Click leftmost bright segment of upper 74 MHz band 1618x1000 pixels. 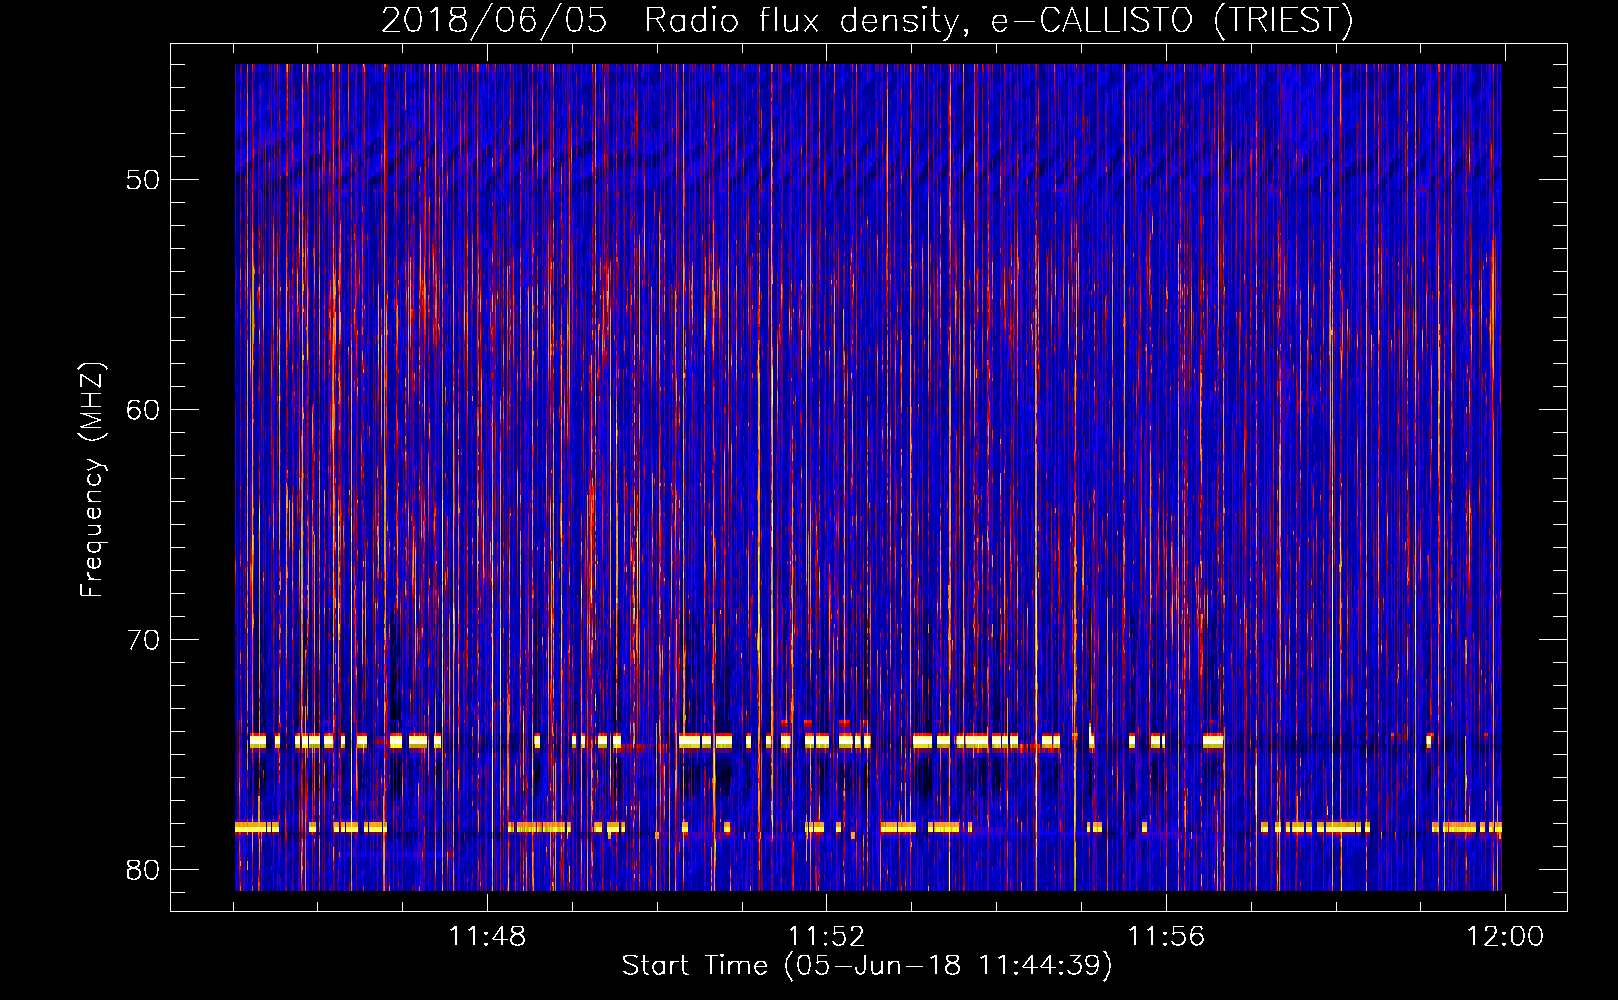click(x=257, y=741)
